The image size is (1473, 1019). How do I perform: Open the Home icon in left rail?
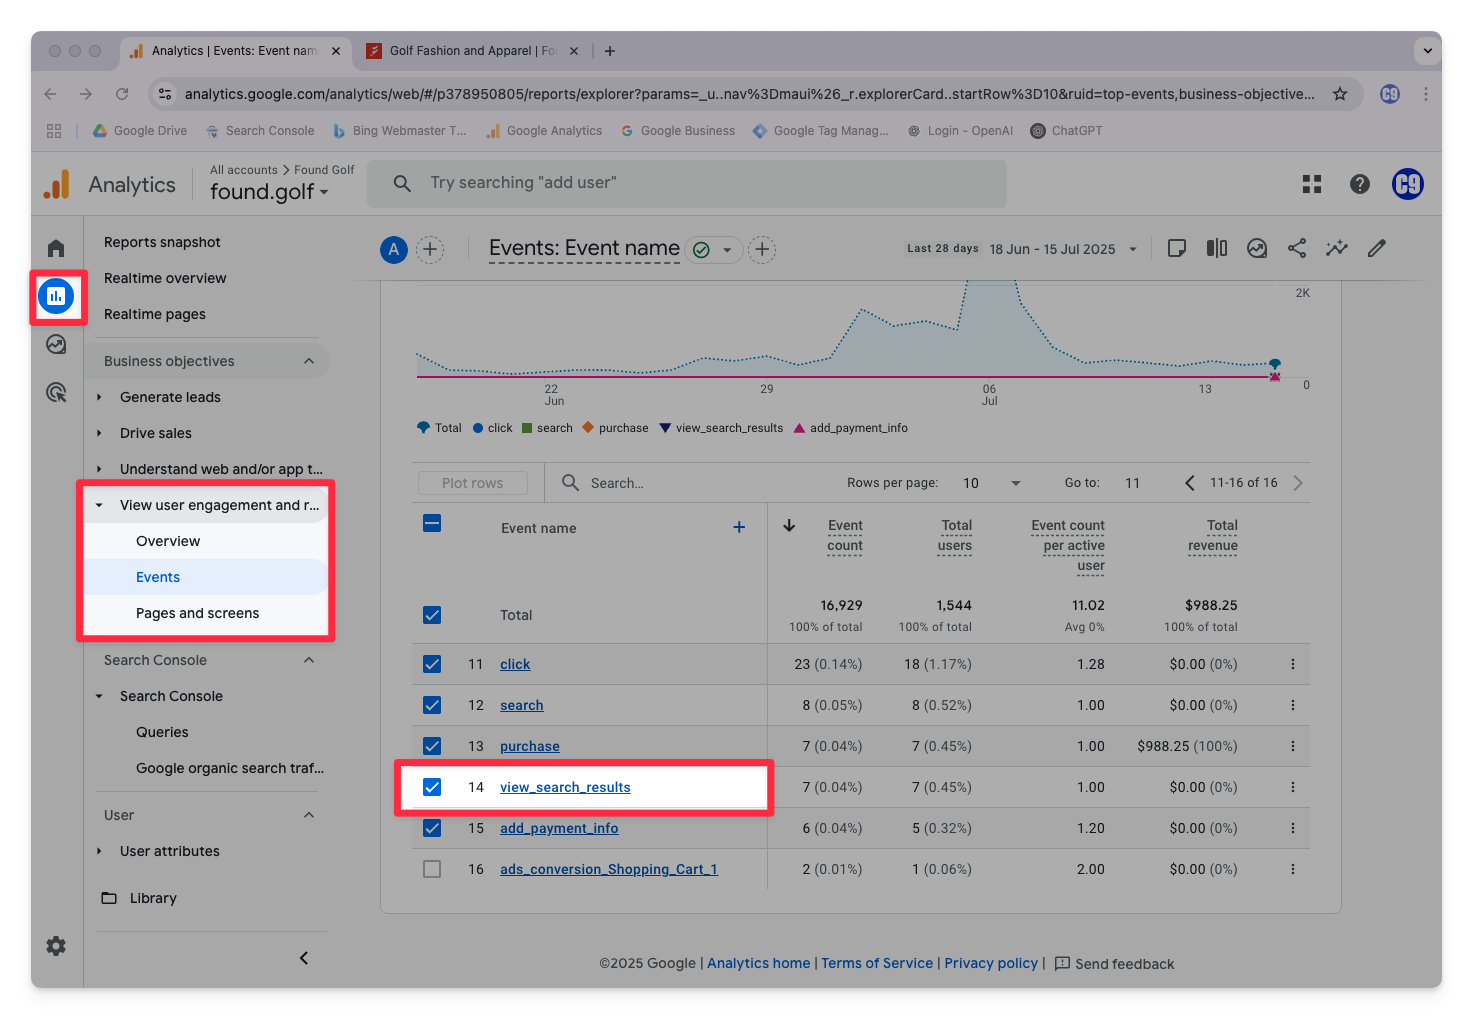(x=56, y=248)
